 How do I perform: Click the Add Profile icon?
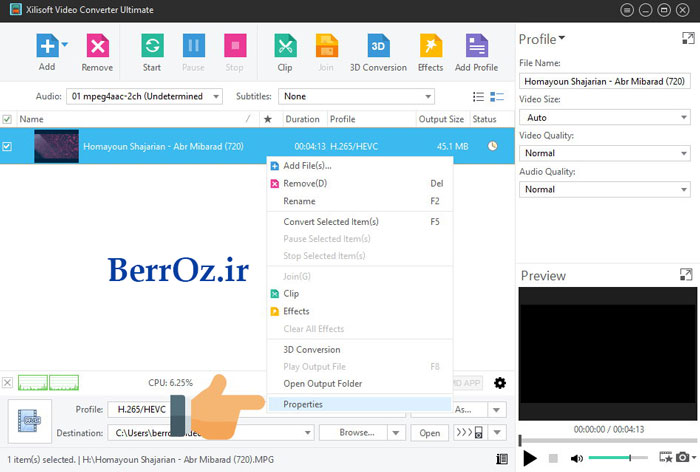476,47
